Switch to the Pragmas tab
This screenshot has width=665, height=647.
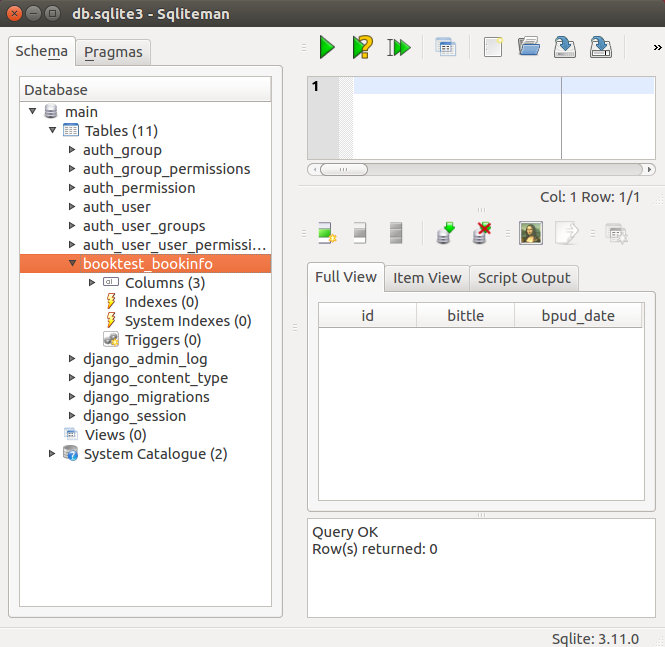113,52
